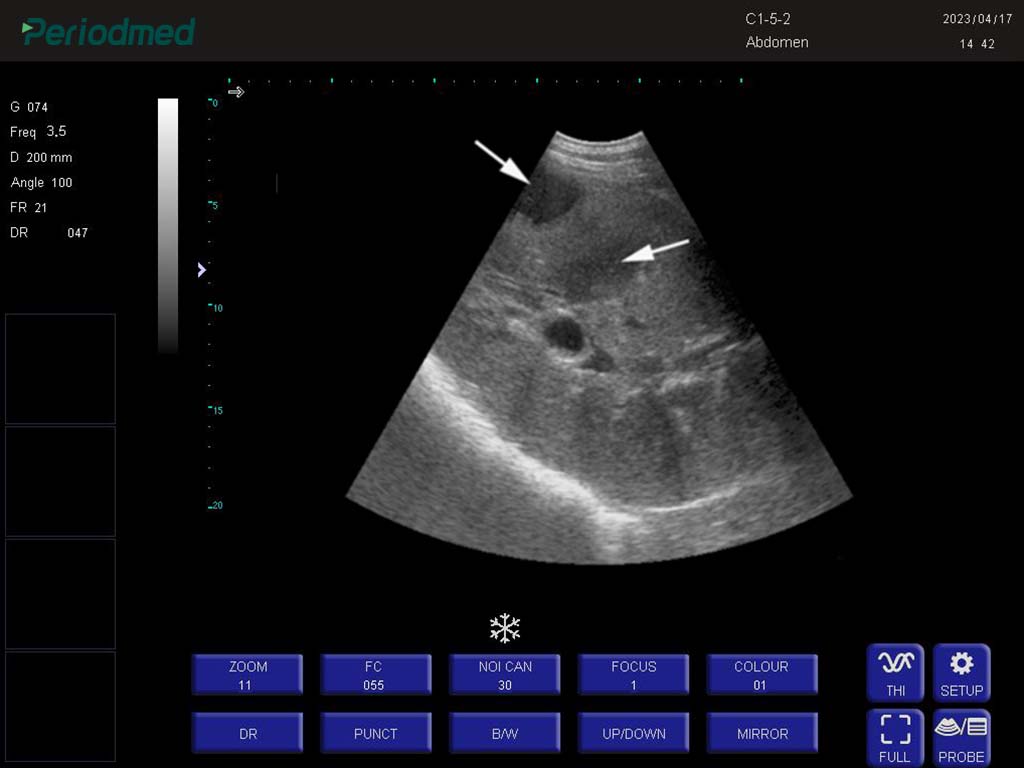
Task: Select the first empty thumbnail slot
Action: tap(60, 369)
